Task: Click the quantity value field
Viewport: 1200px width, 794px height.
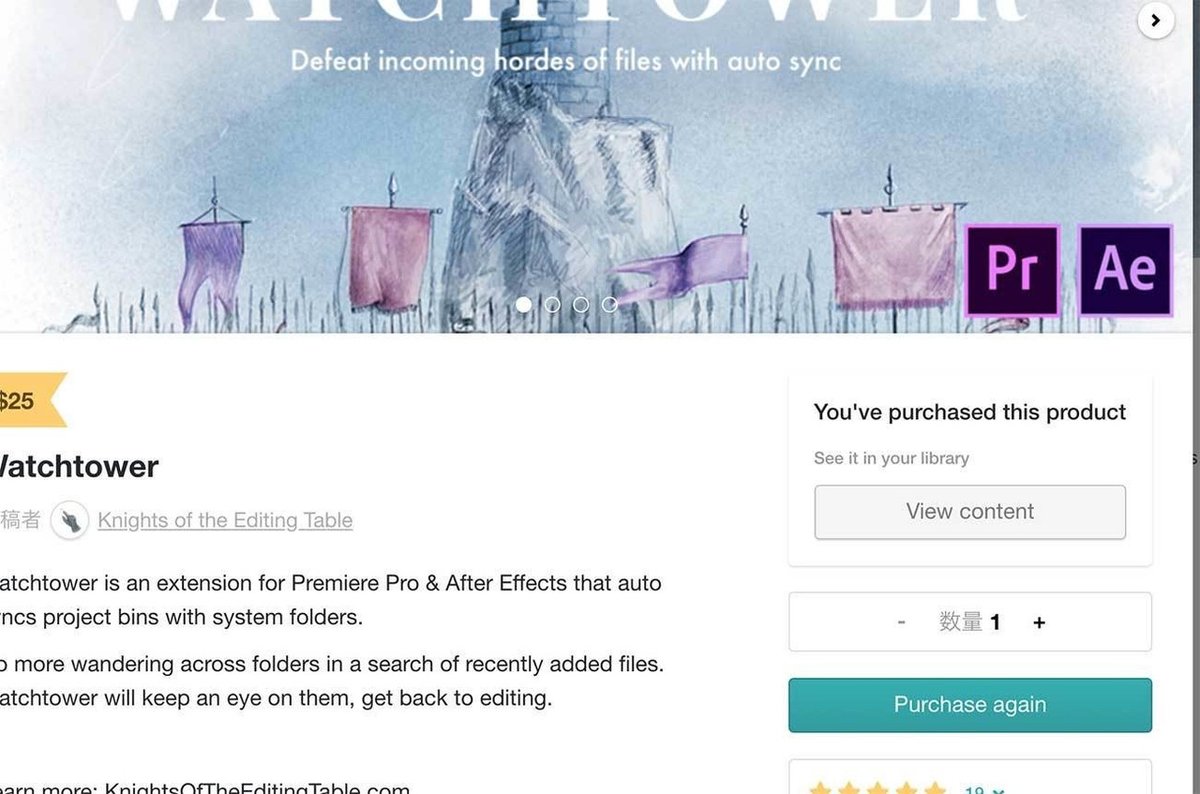Action: click(x=969, y=622)
